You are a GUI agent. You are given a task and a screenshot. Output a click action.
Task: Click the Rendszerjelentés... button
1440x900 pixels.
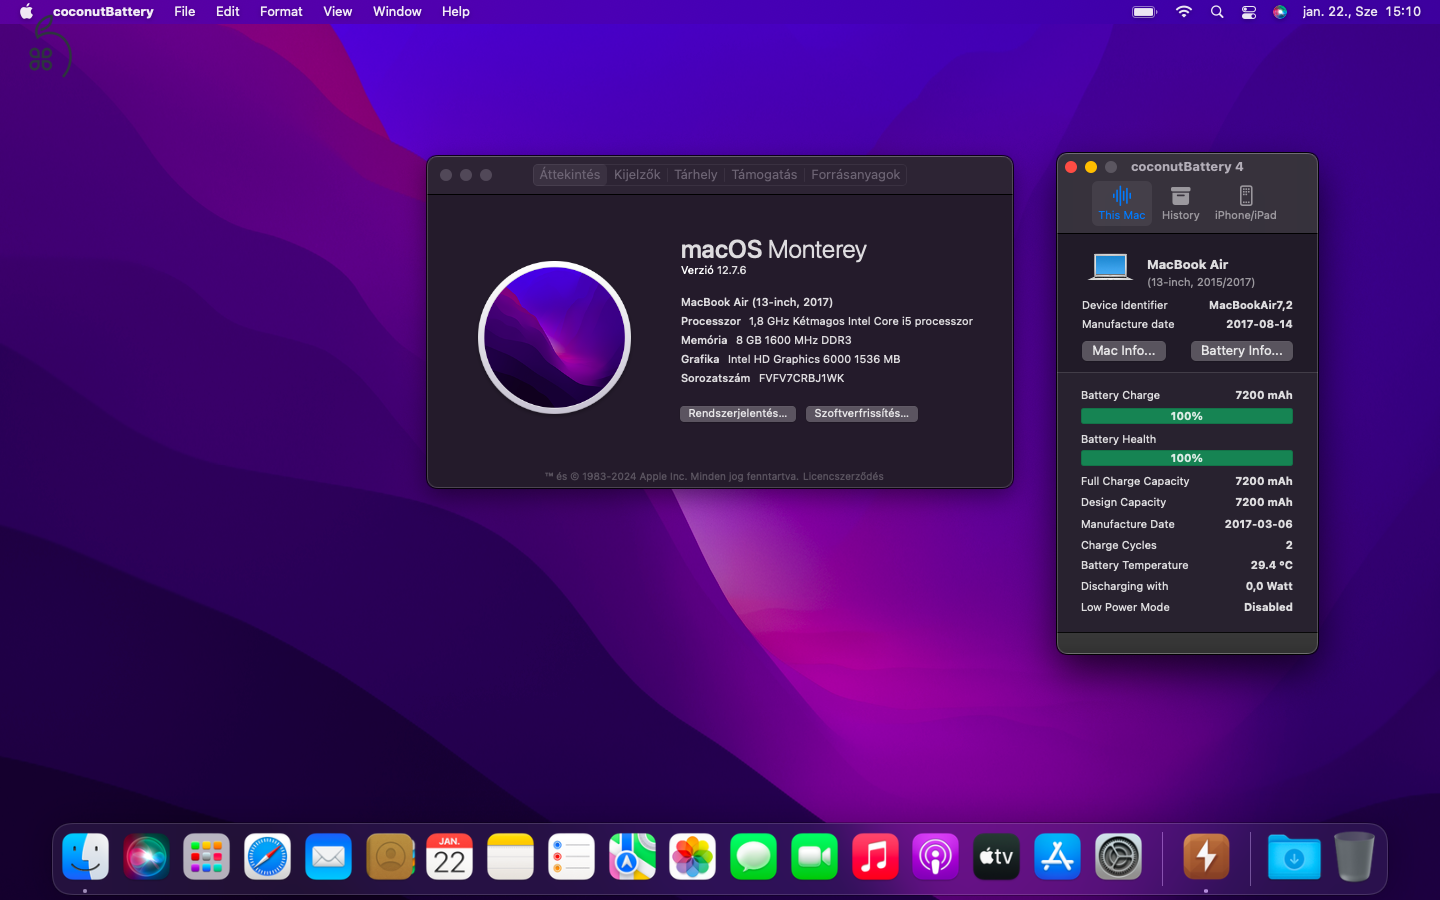(x=738, y=413)
